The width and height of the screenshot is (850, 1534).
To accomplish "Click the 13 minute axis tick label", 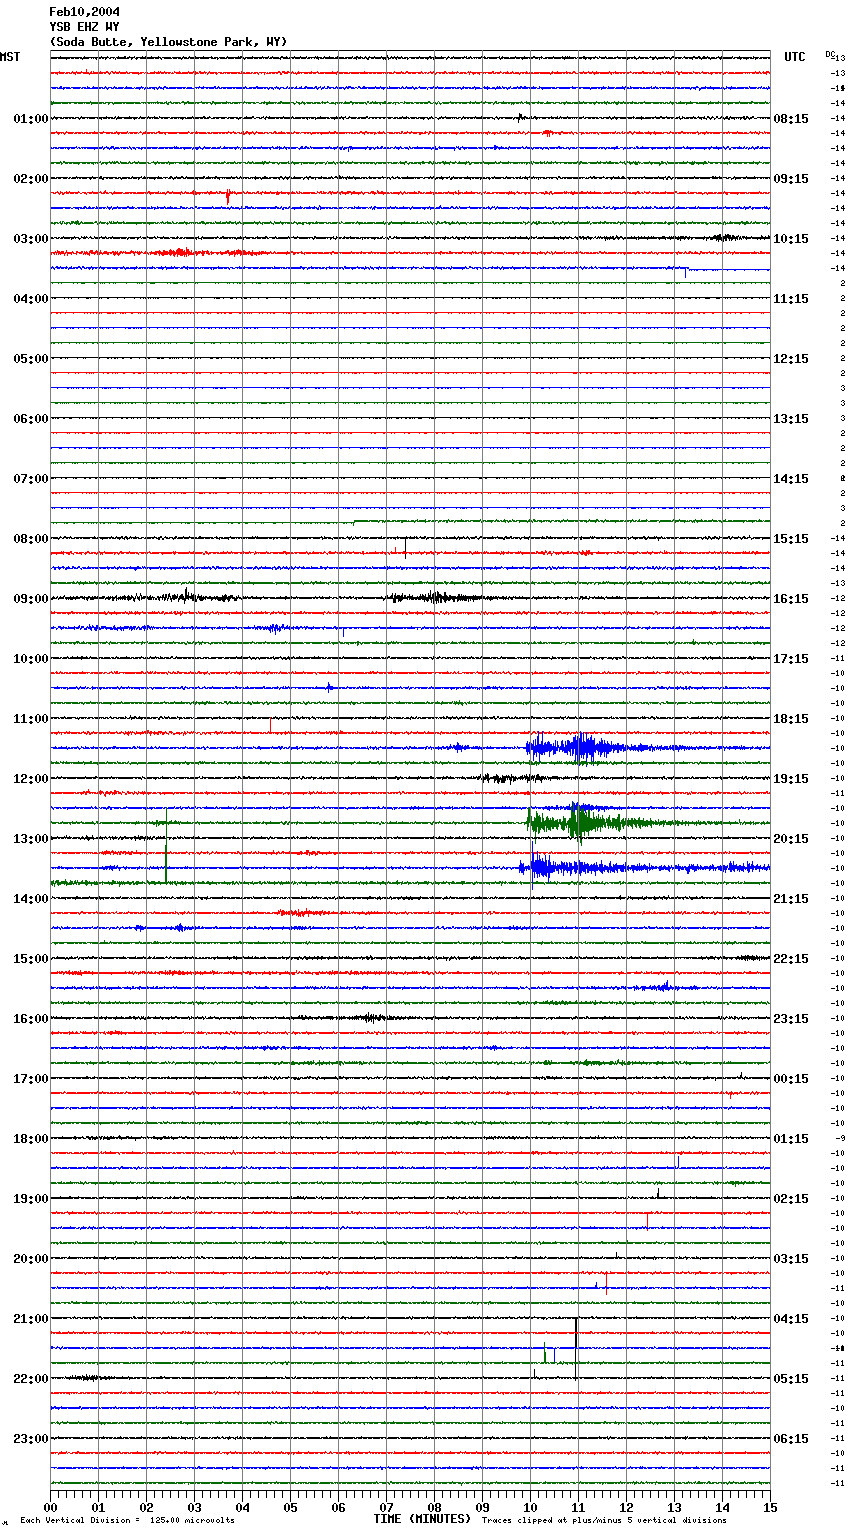I will click(x=674, y=1507).
